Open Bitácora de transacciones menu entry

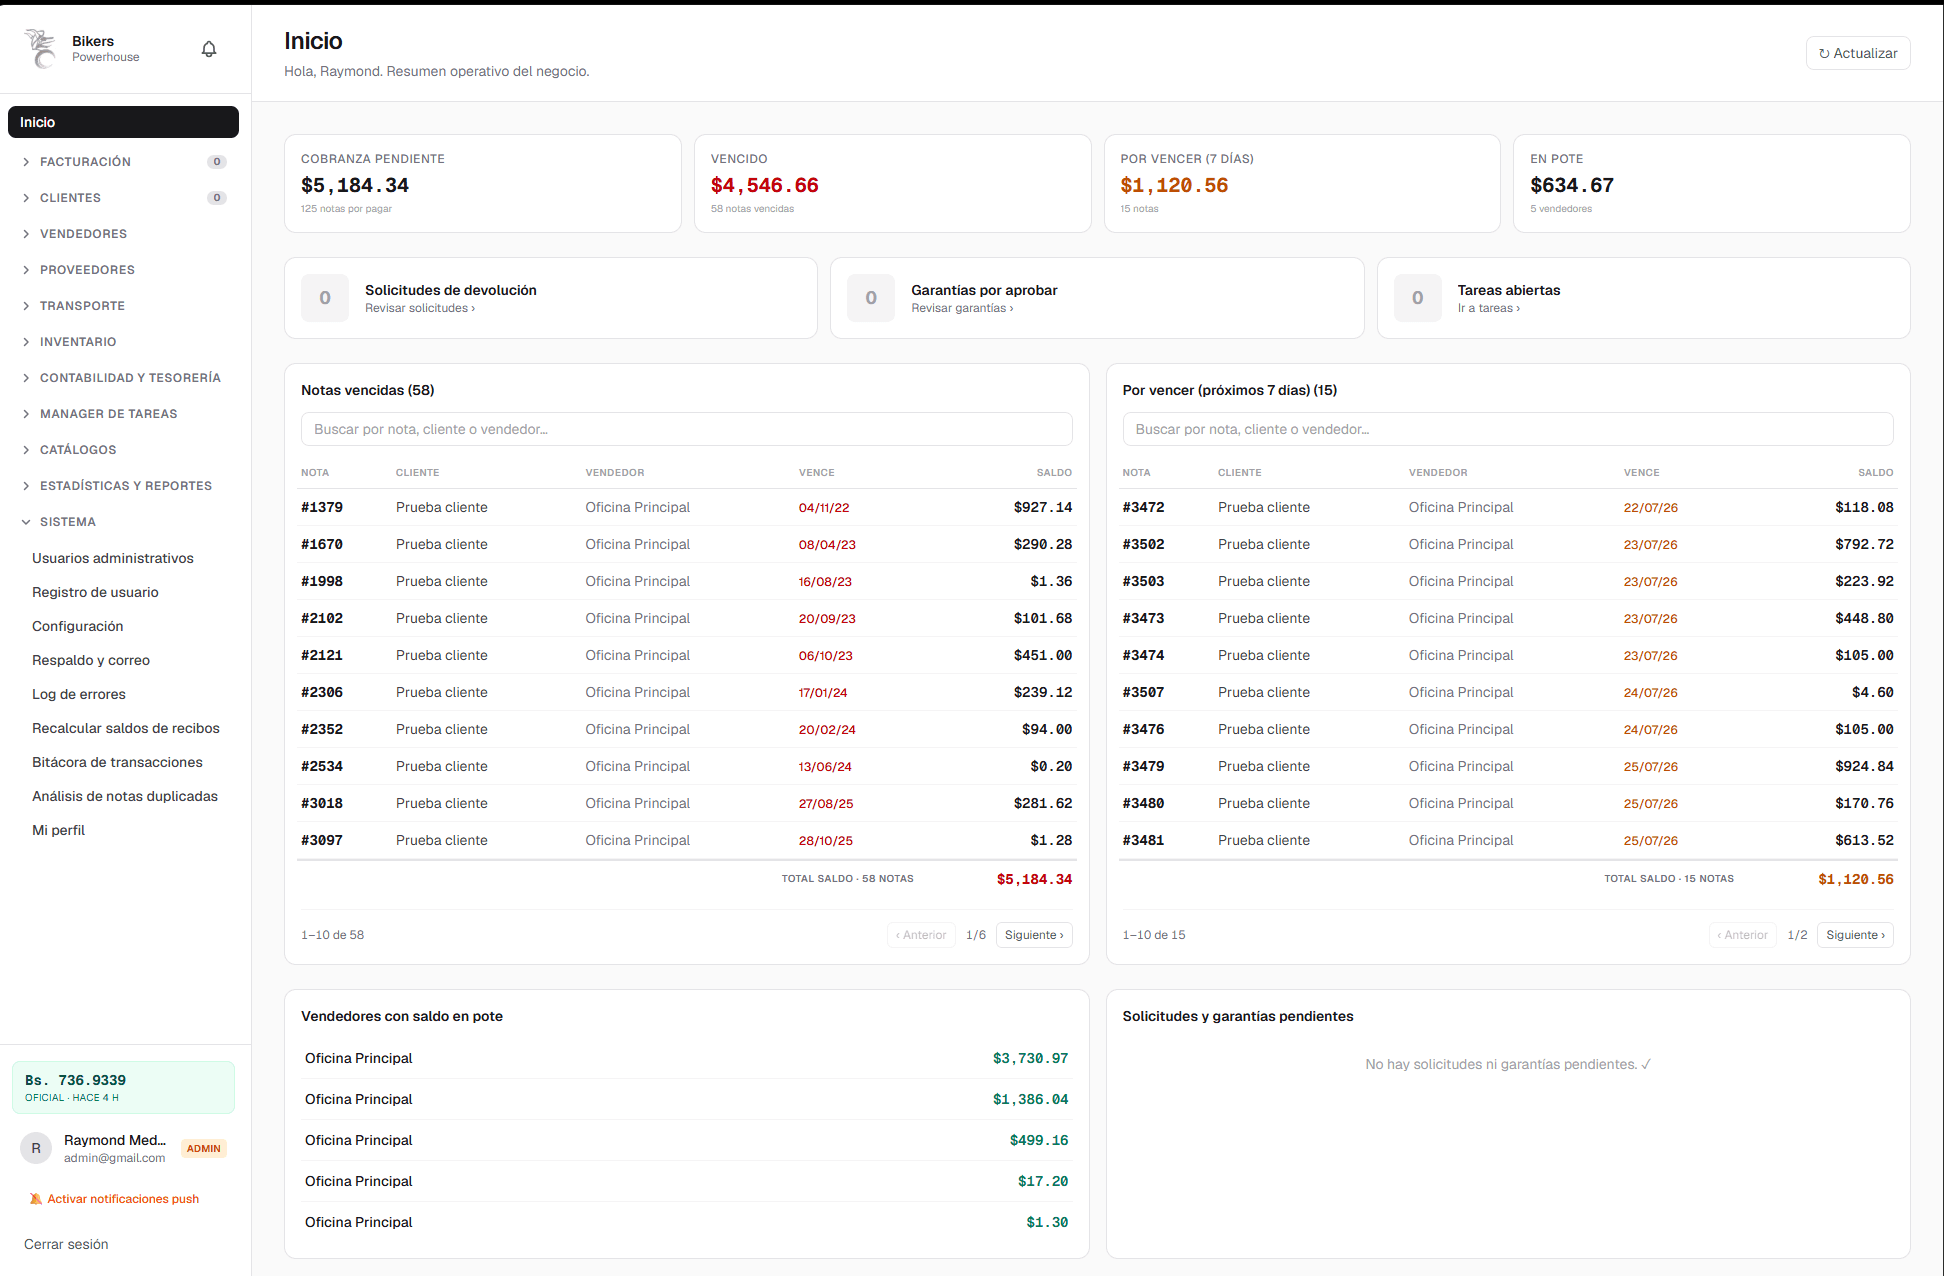(117, 762)
